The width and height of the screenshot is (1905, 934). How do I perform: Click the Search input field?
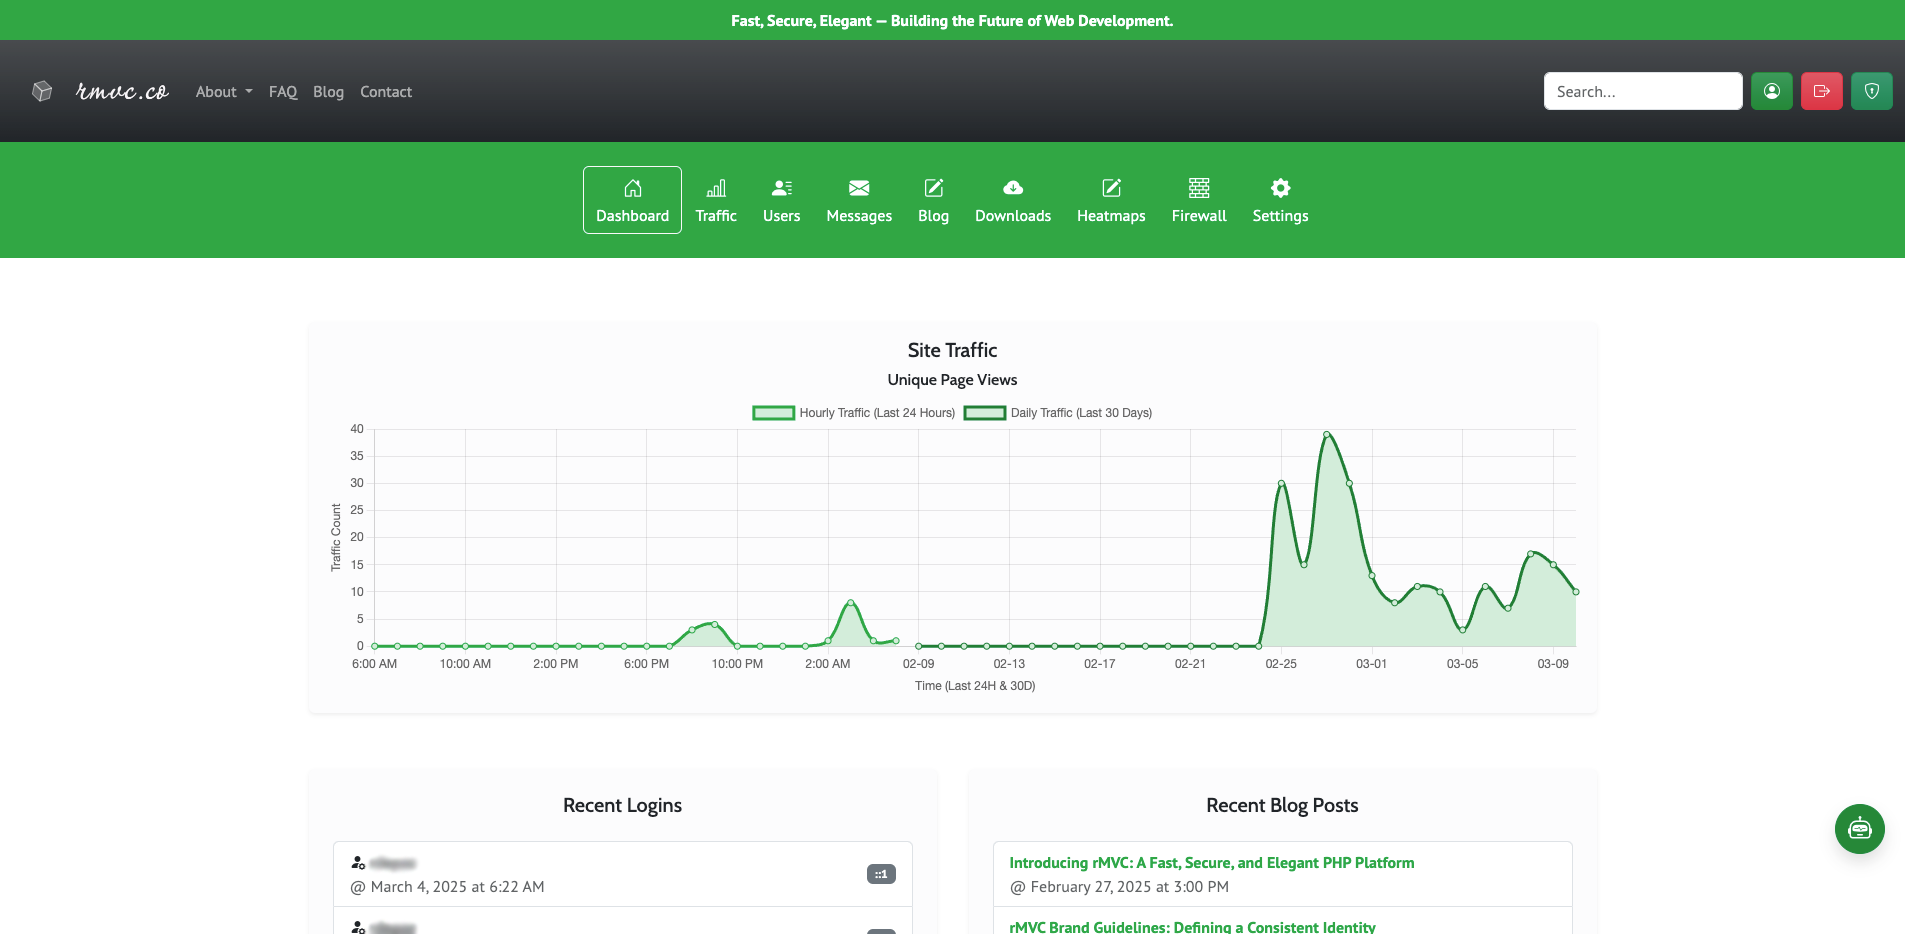(x=1642, y=91)
